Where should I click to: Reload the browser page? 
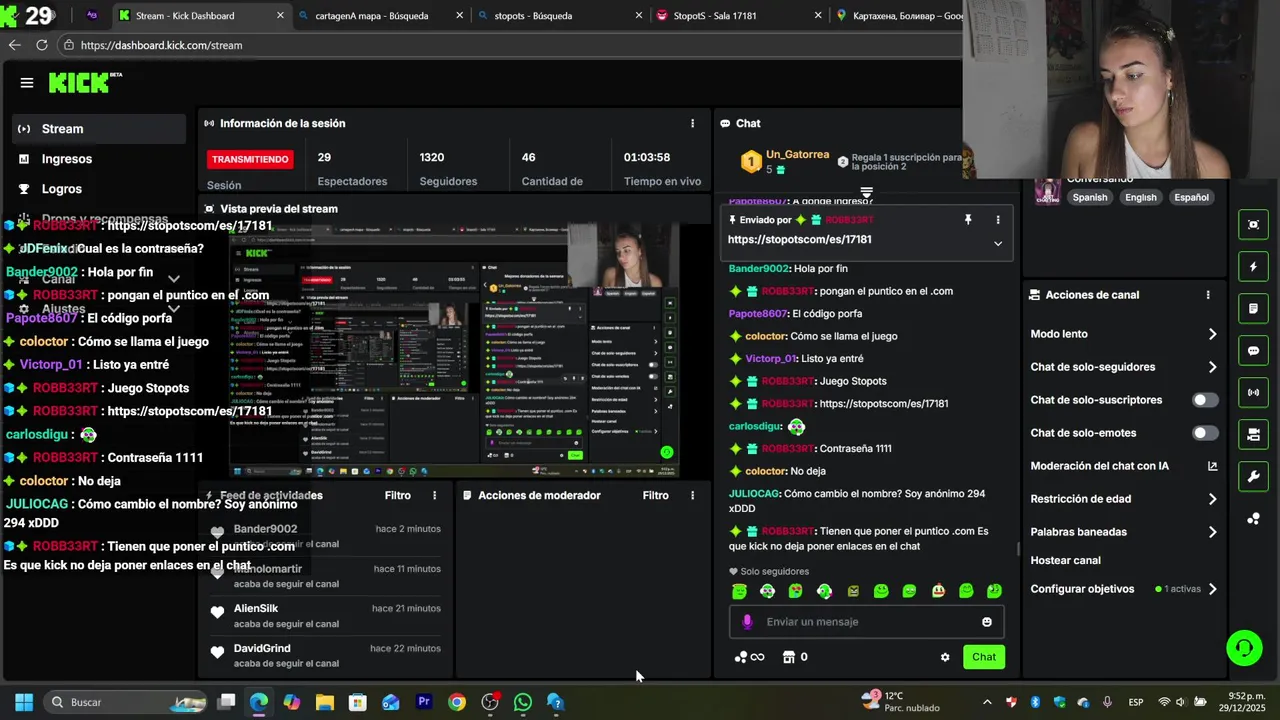42,45
